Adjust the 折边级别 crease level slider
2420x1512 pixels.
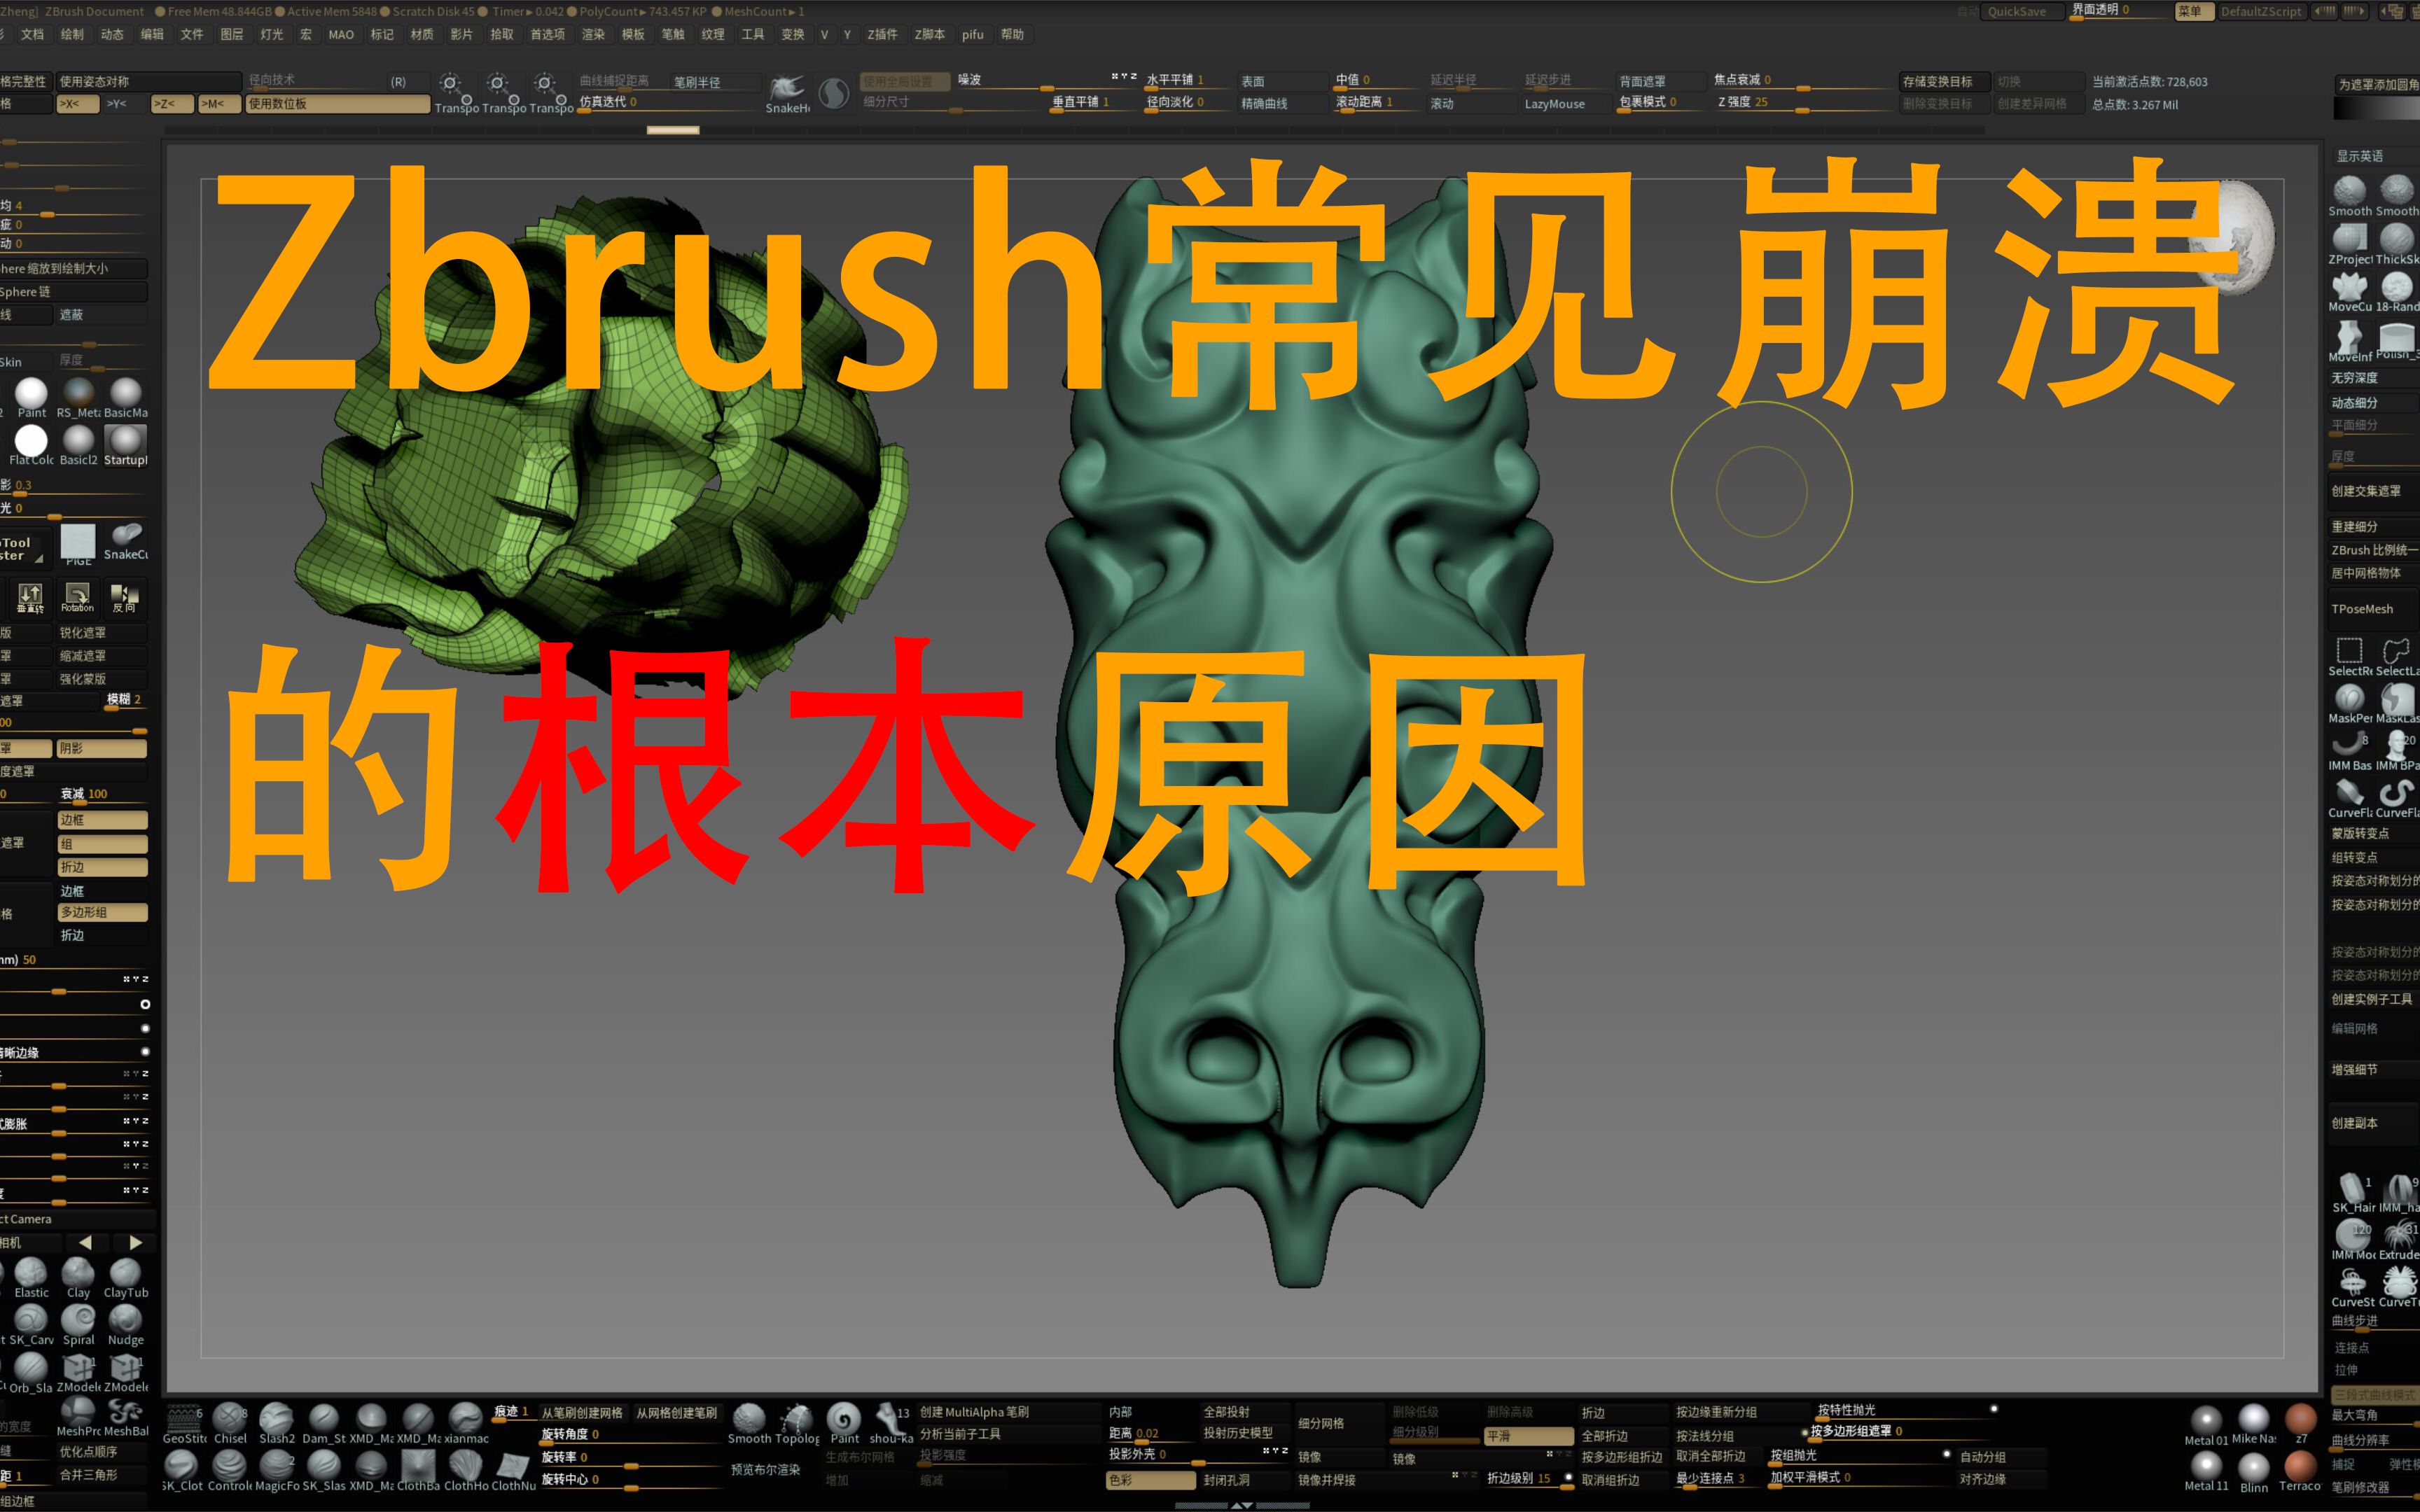coord(1529,1480)
